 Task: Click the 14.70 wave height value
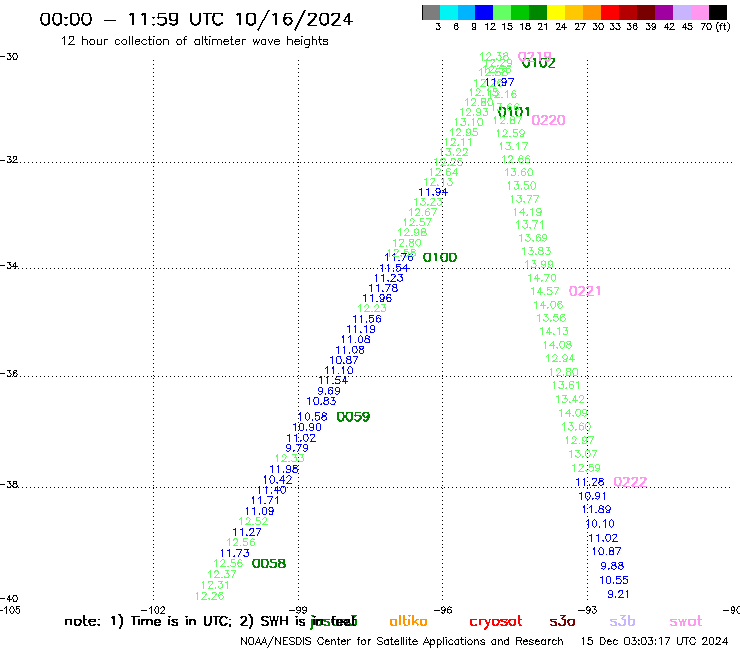coord(542,278)
